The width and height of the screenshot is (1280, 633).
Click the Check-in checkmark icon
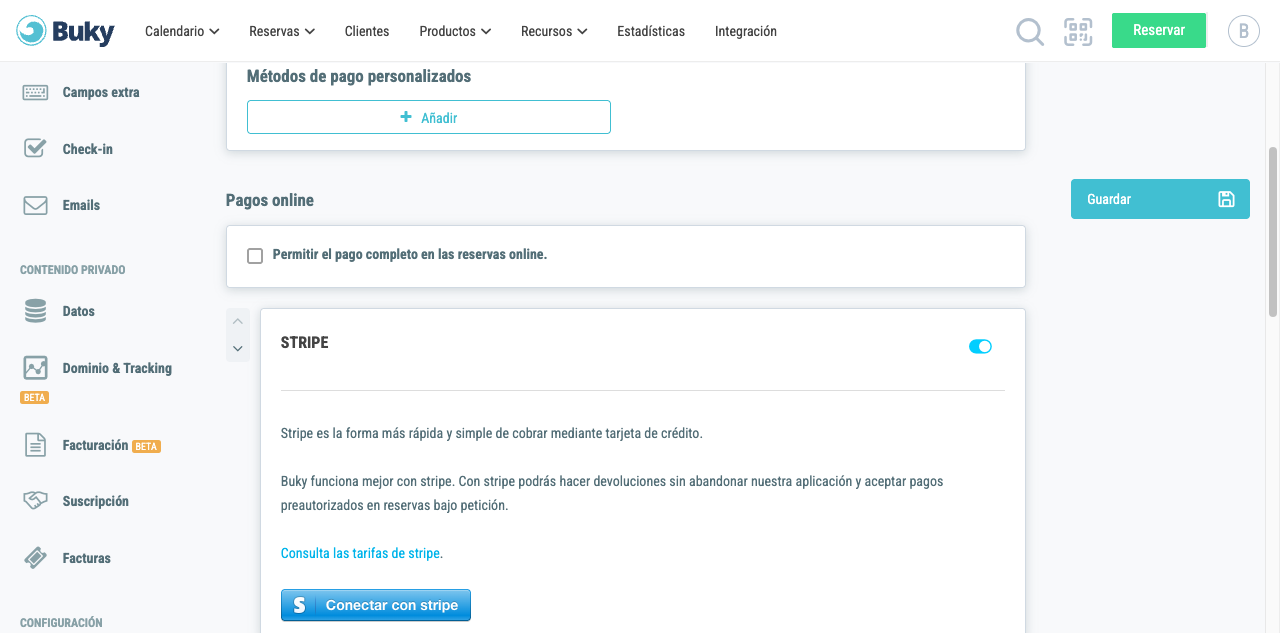35,148
